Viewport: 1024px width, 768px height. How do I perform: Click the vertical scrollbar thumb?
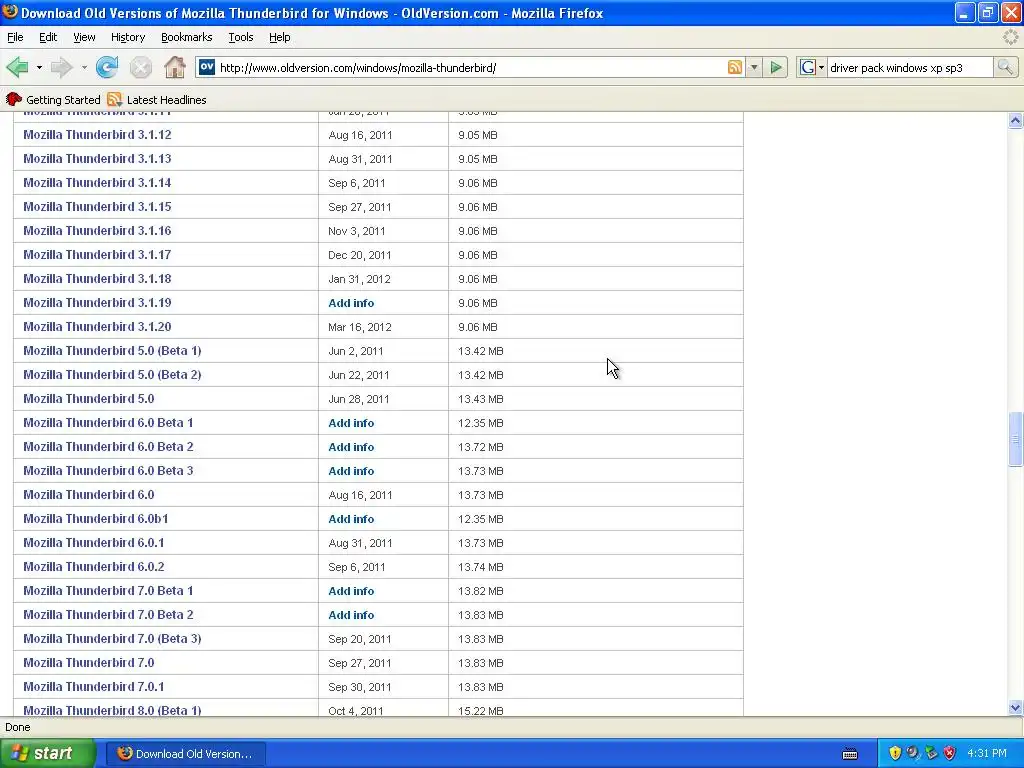(x=1015, y=439)
